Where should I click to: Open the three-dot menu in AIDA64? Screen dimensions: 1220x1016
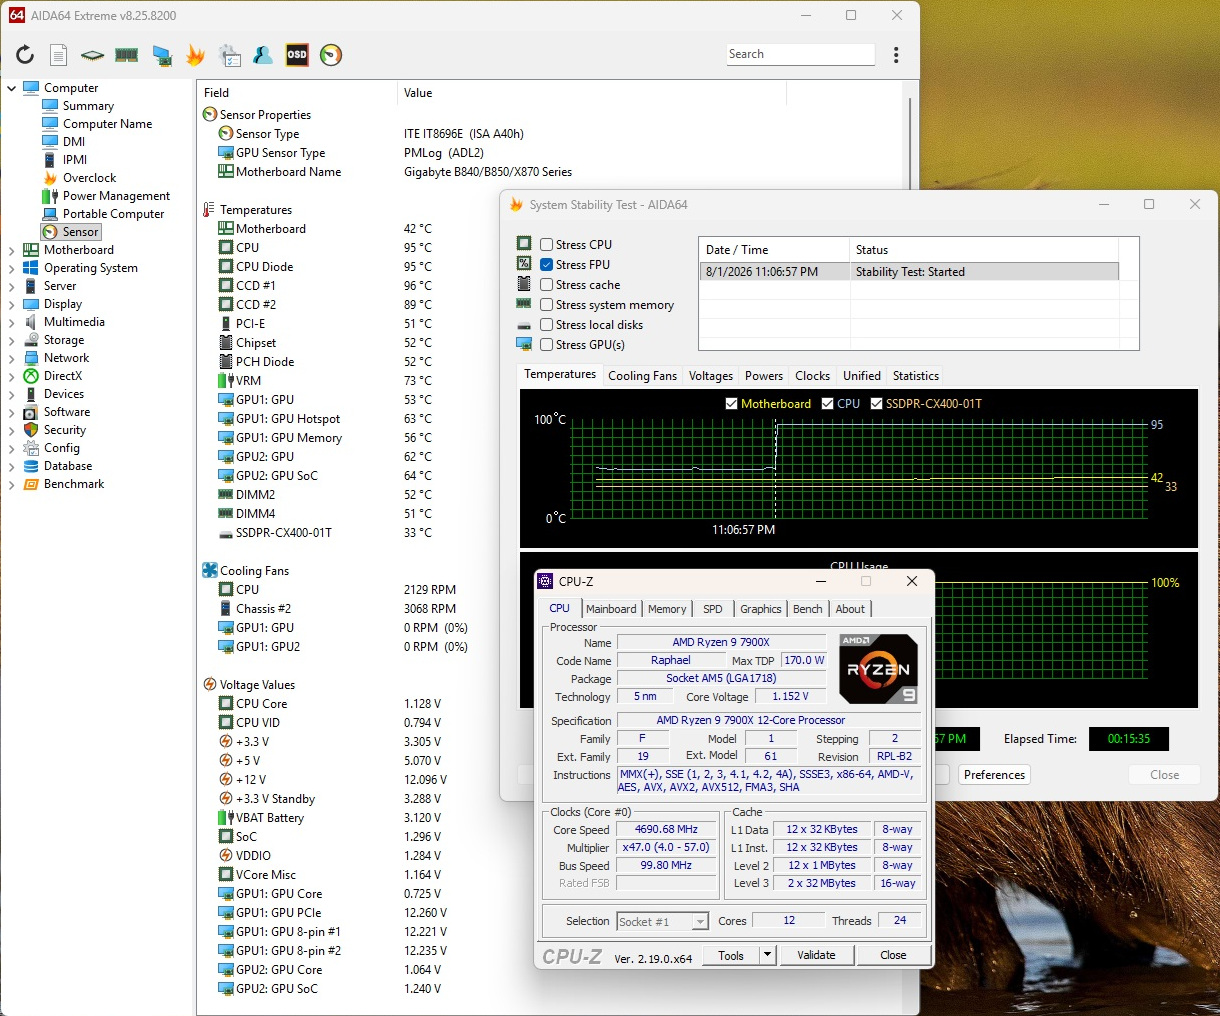896,55
